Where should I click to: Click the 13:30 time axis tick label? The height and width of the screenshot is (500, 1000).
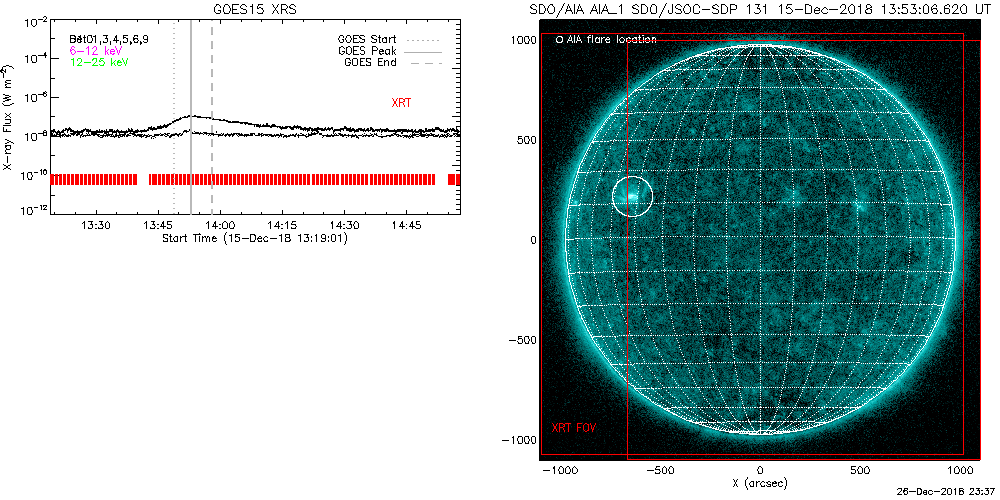(96, 226)
